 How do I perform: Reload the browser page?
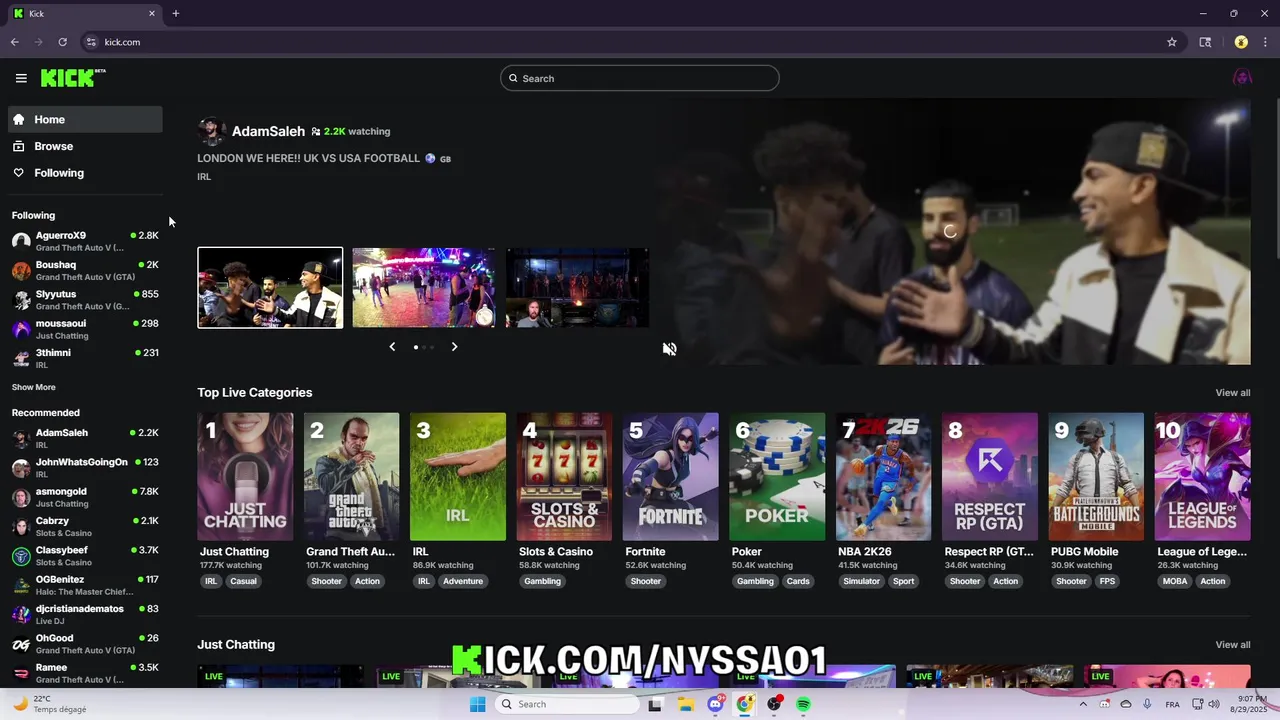pyautogui.click(x=62, y=42)
